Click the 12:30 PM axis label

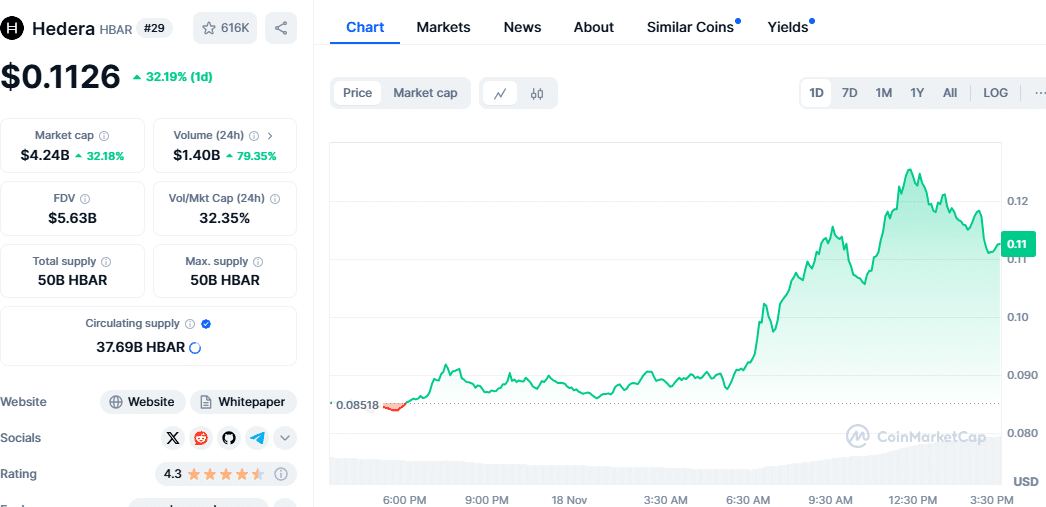click(911, 500)
